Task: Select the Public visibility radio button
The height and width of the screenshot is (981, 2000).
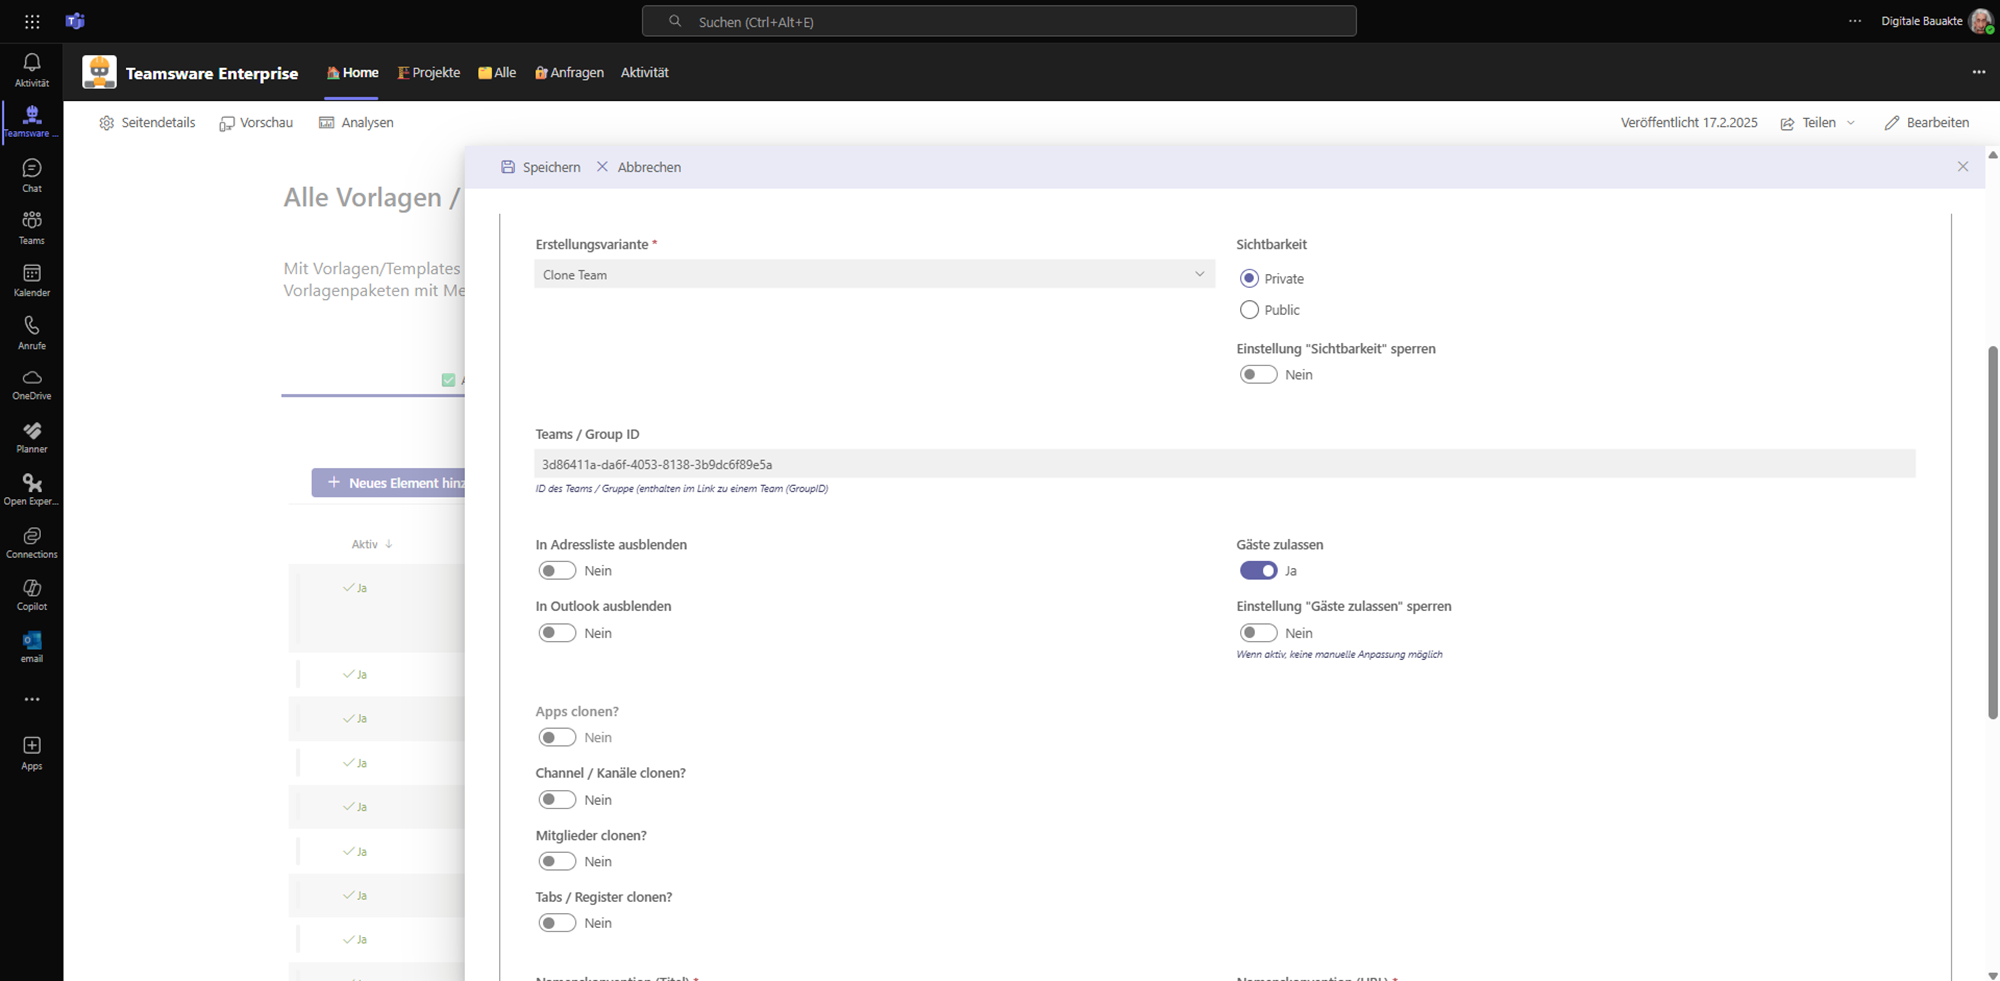Action: [1249, 310]
